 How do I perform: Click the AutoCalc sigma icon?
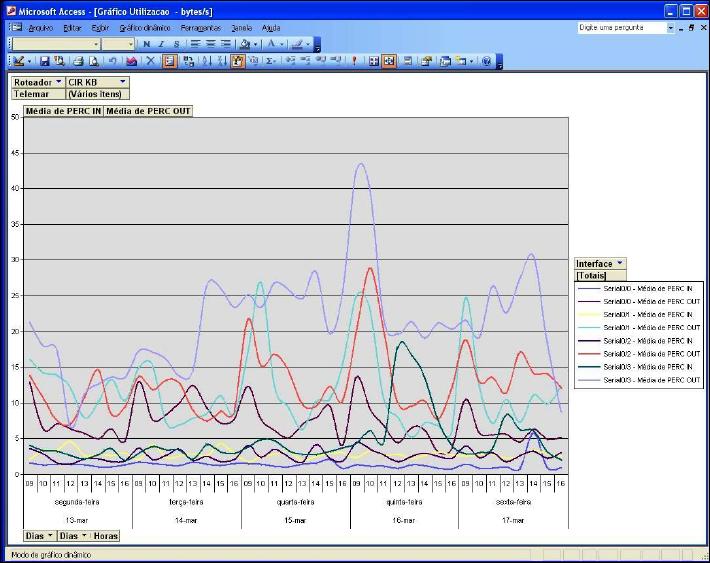tap(270, 61)
